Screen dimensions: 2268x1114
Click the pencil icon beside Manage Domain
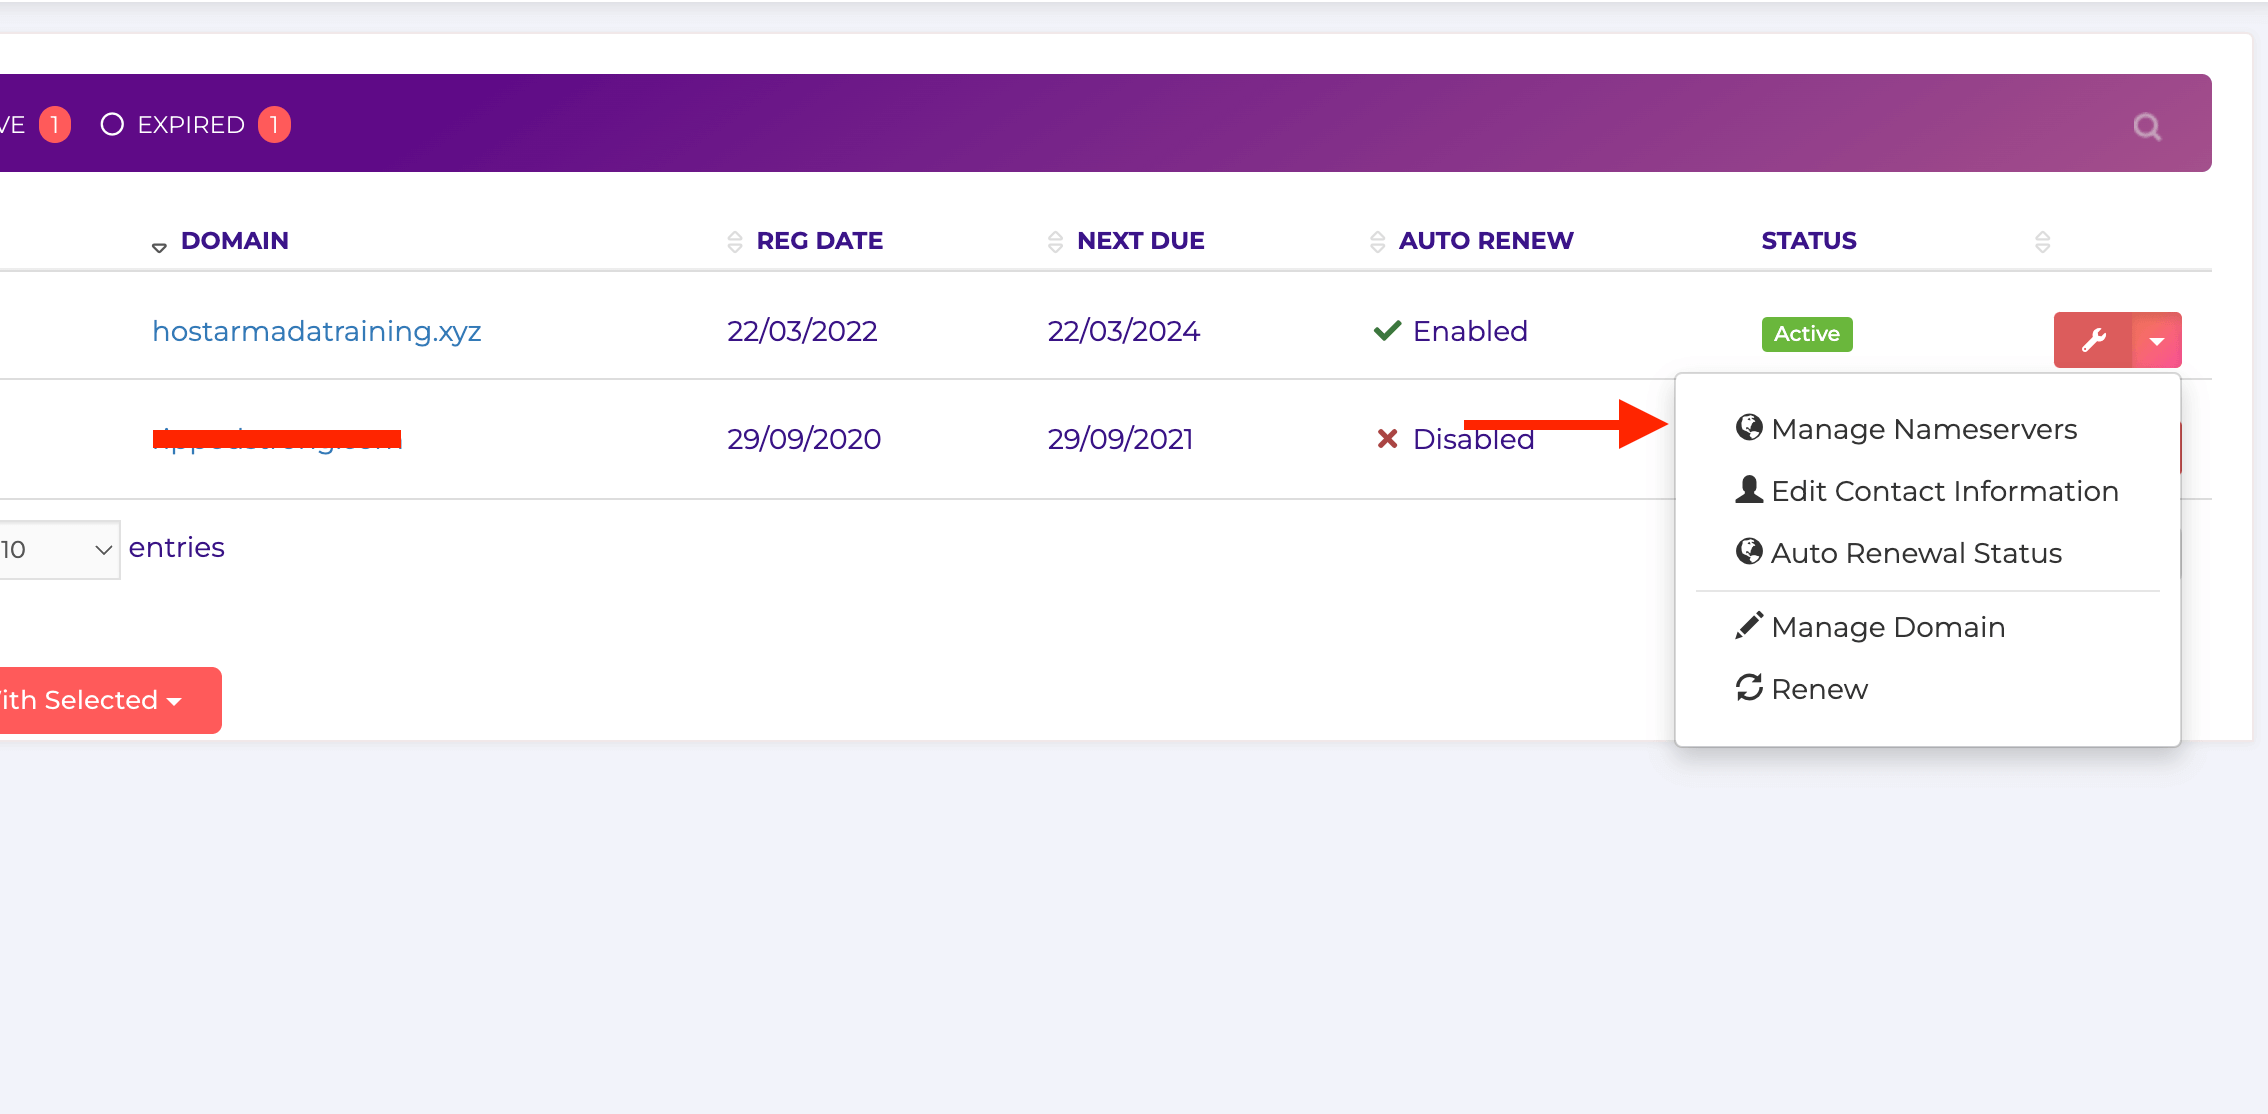point(1749,626)
